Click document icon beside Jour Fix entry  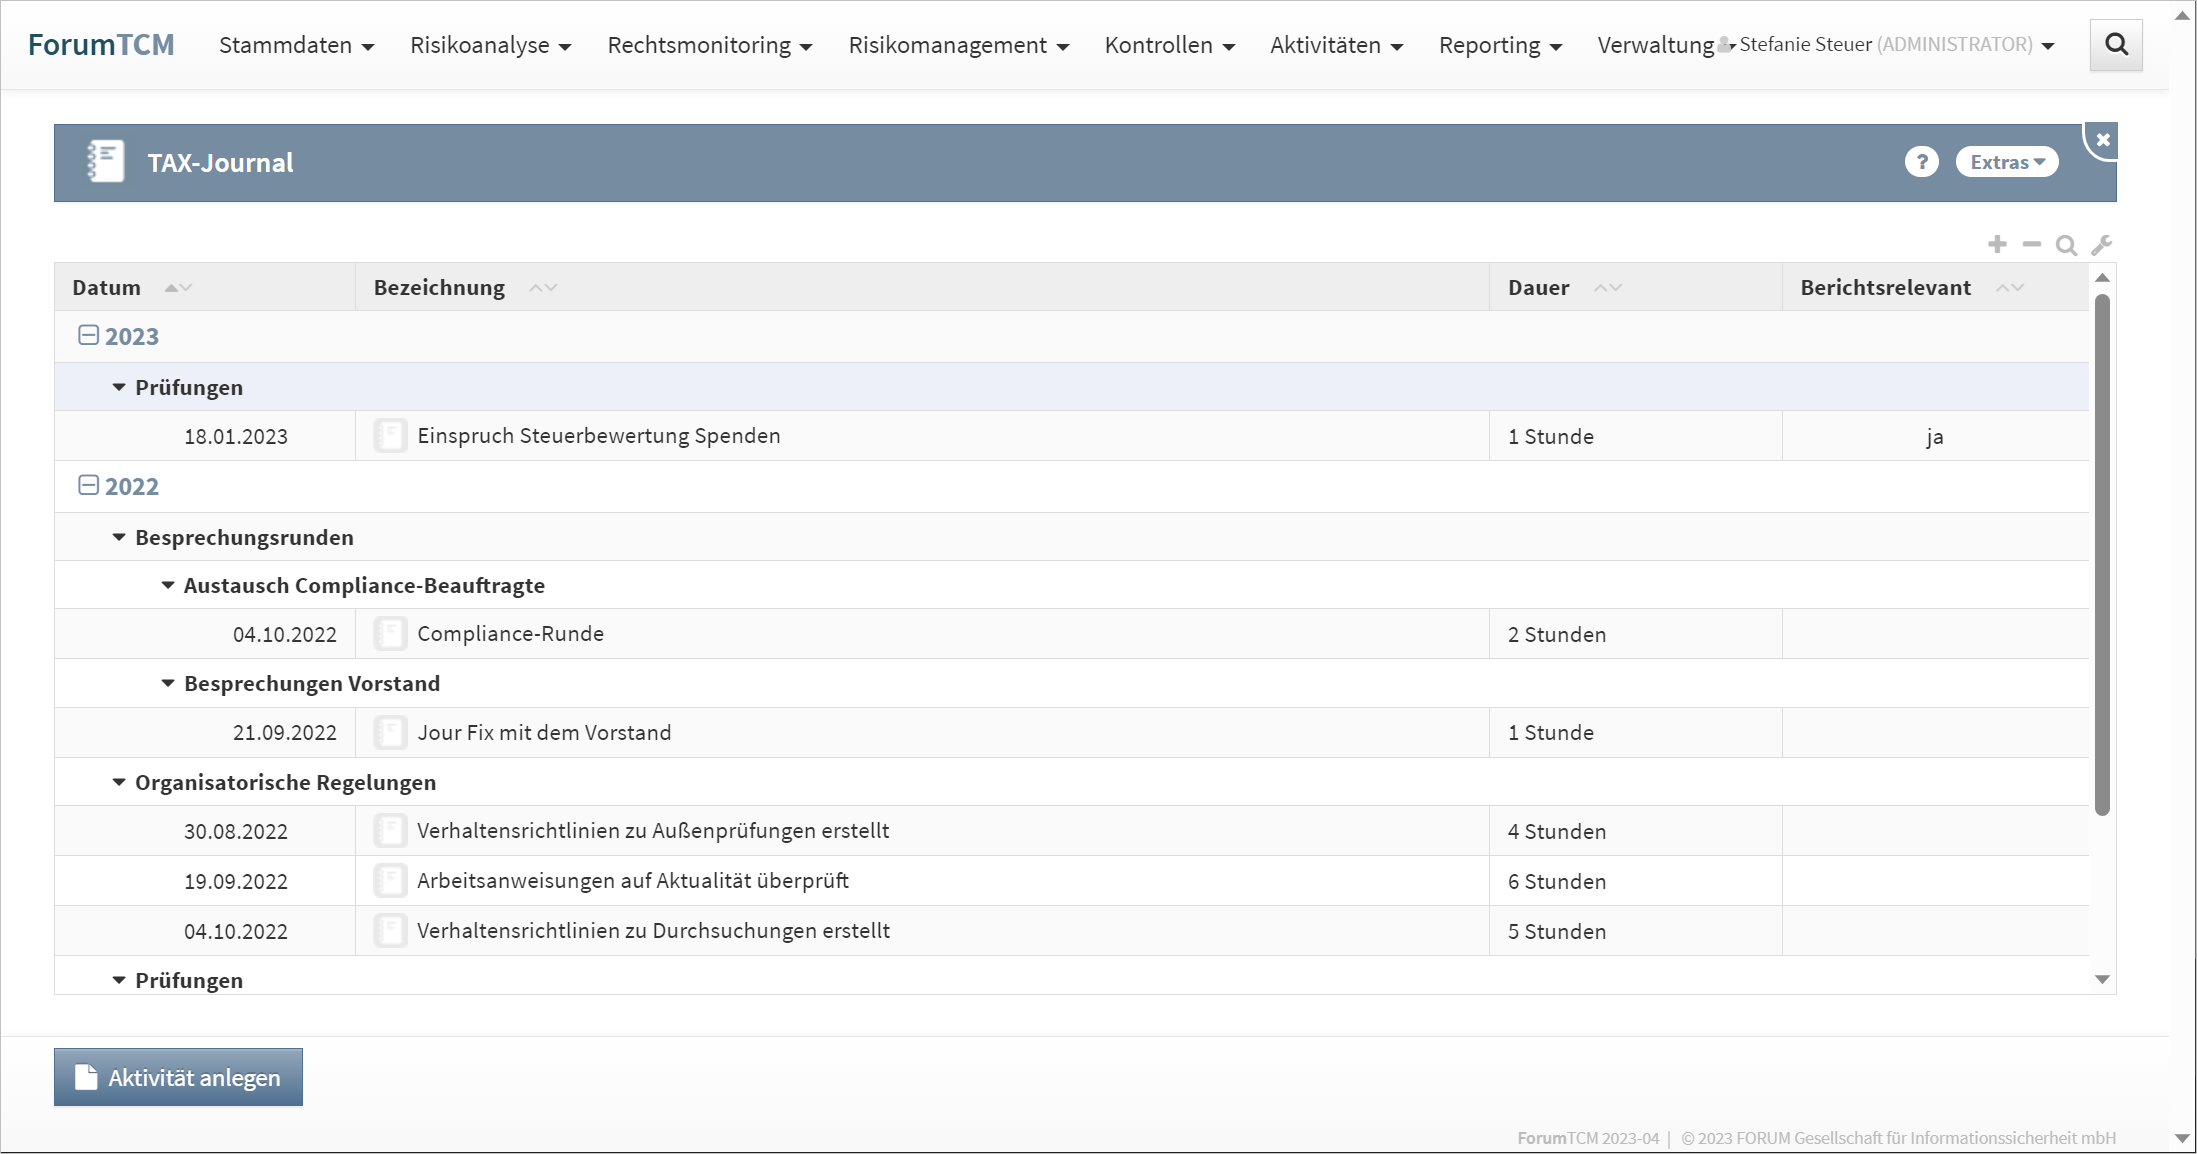coord(390,733)
